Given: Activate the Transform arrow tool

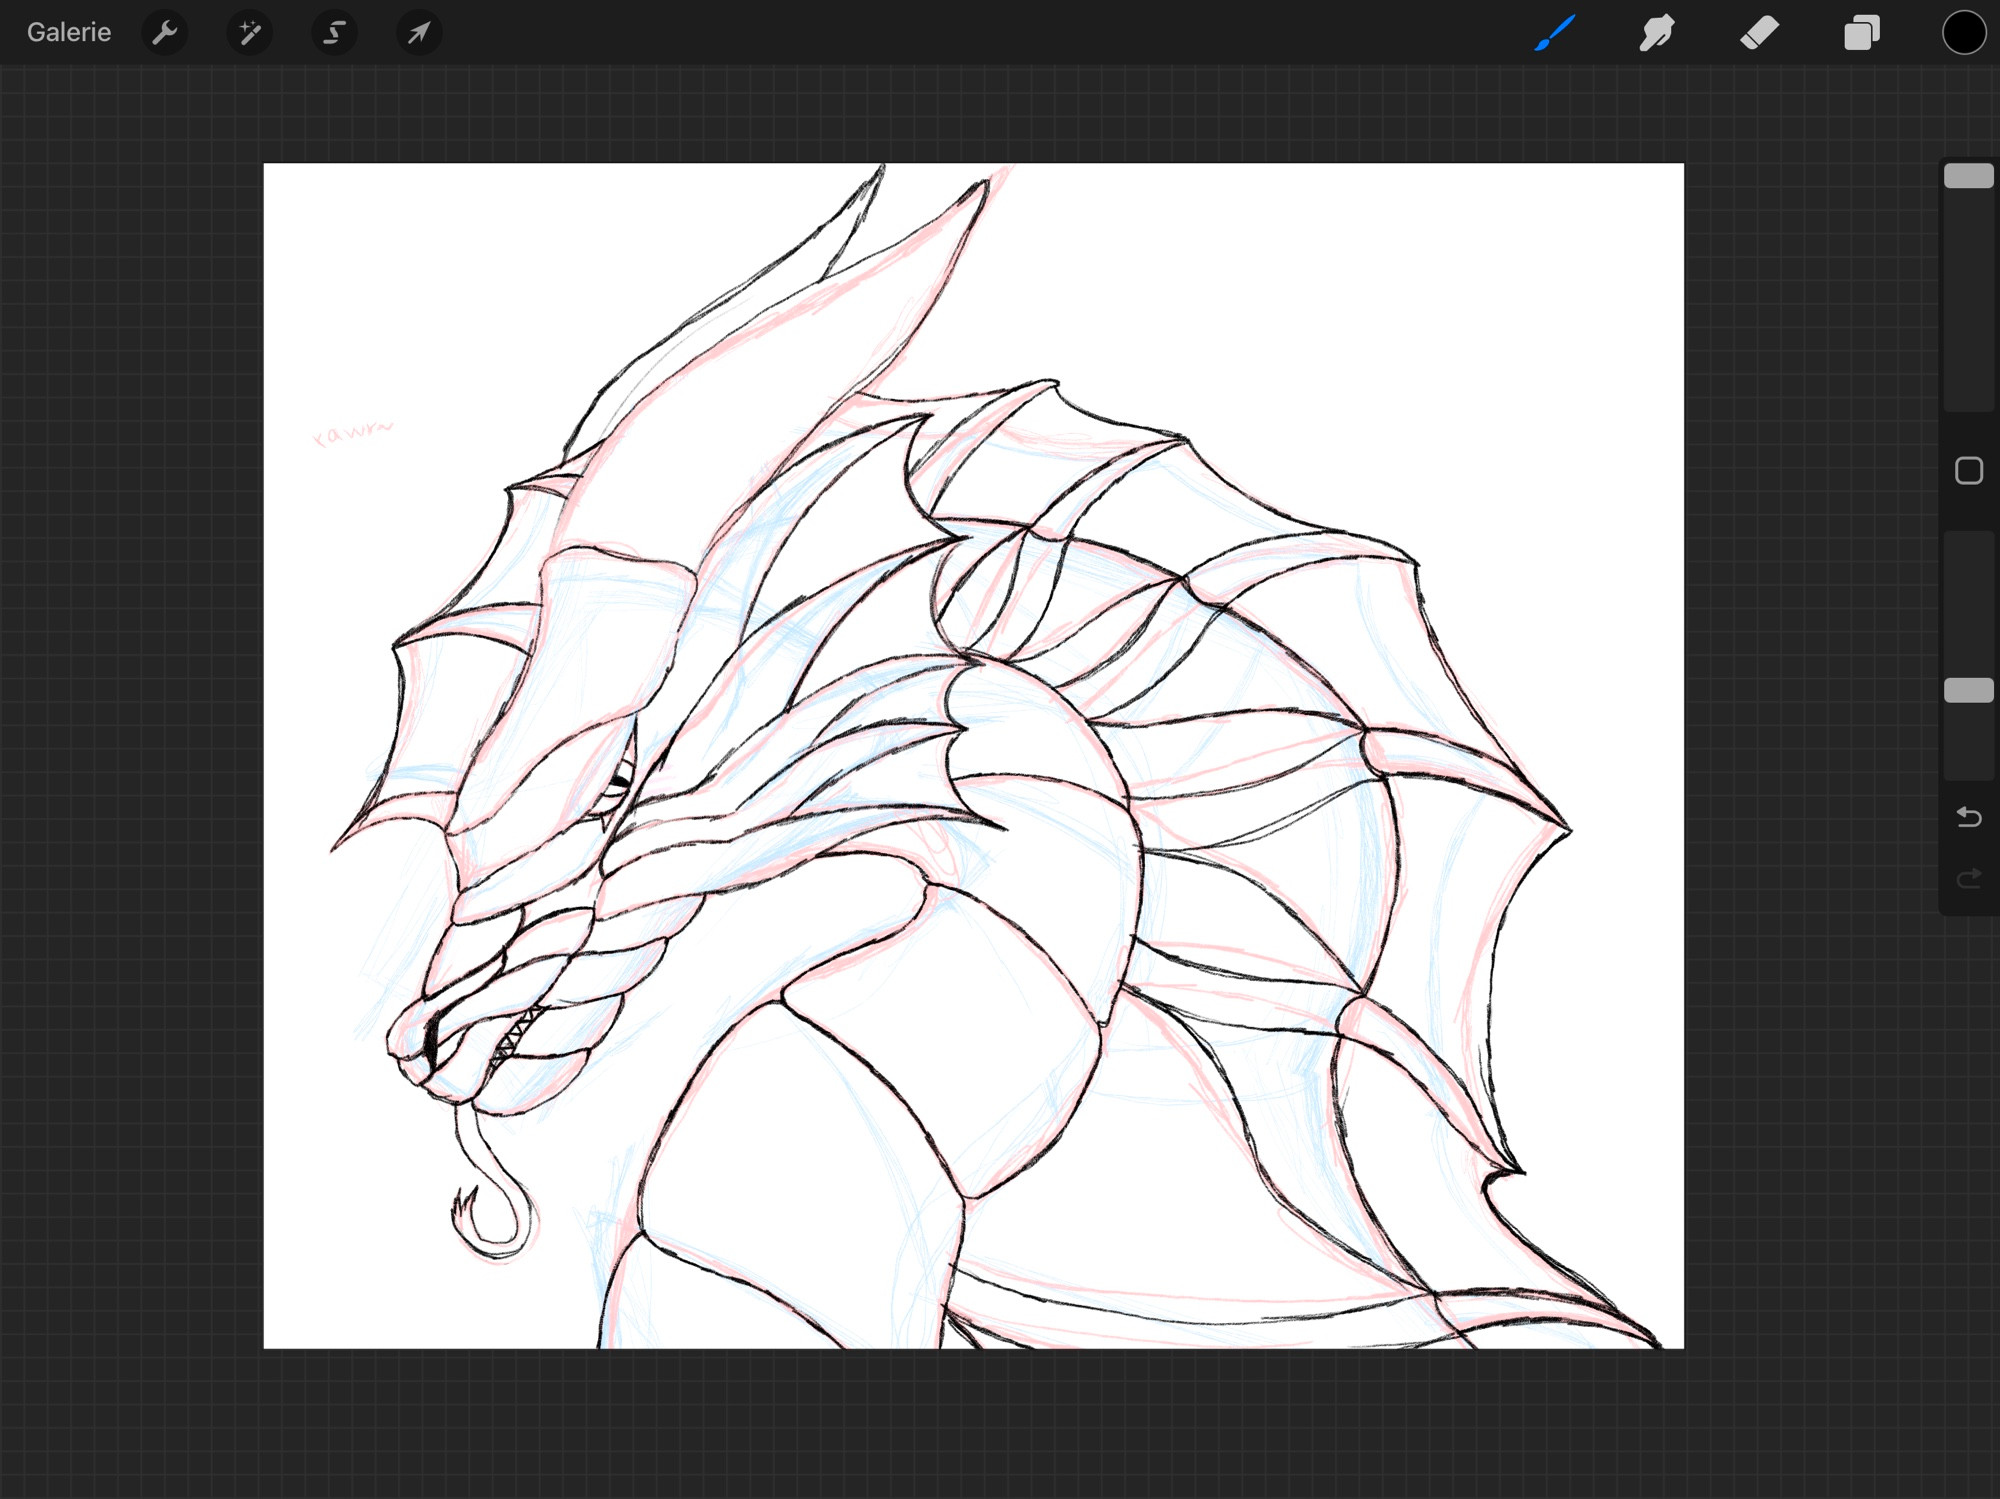Looking at the screenshot, I should coord(419,33).
